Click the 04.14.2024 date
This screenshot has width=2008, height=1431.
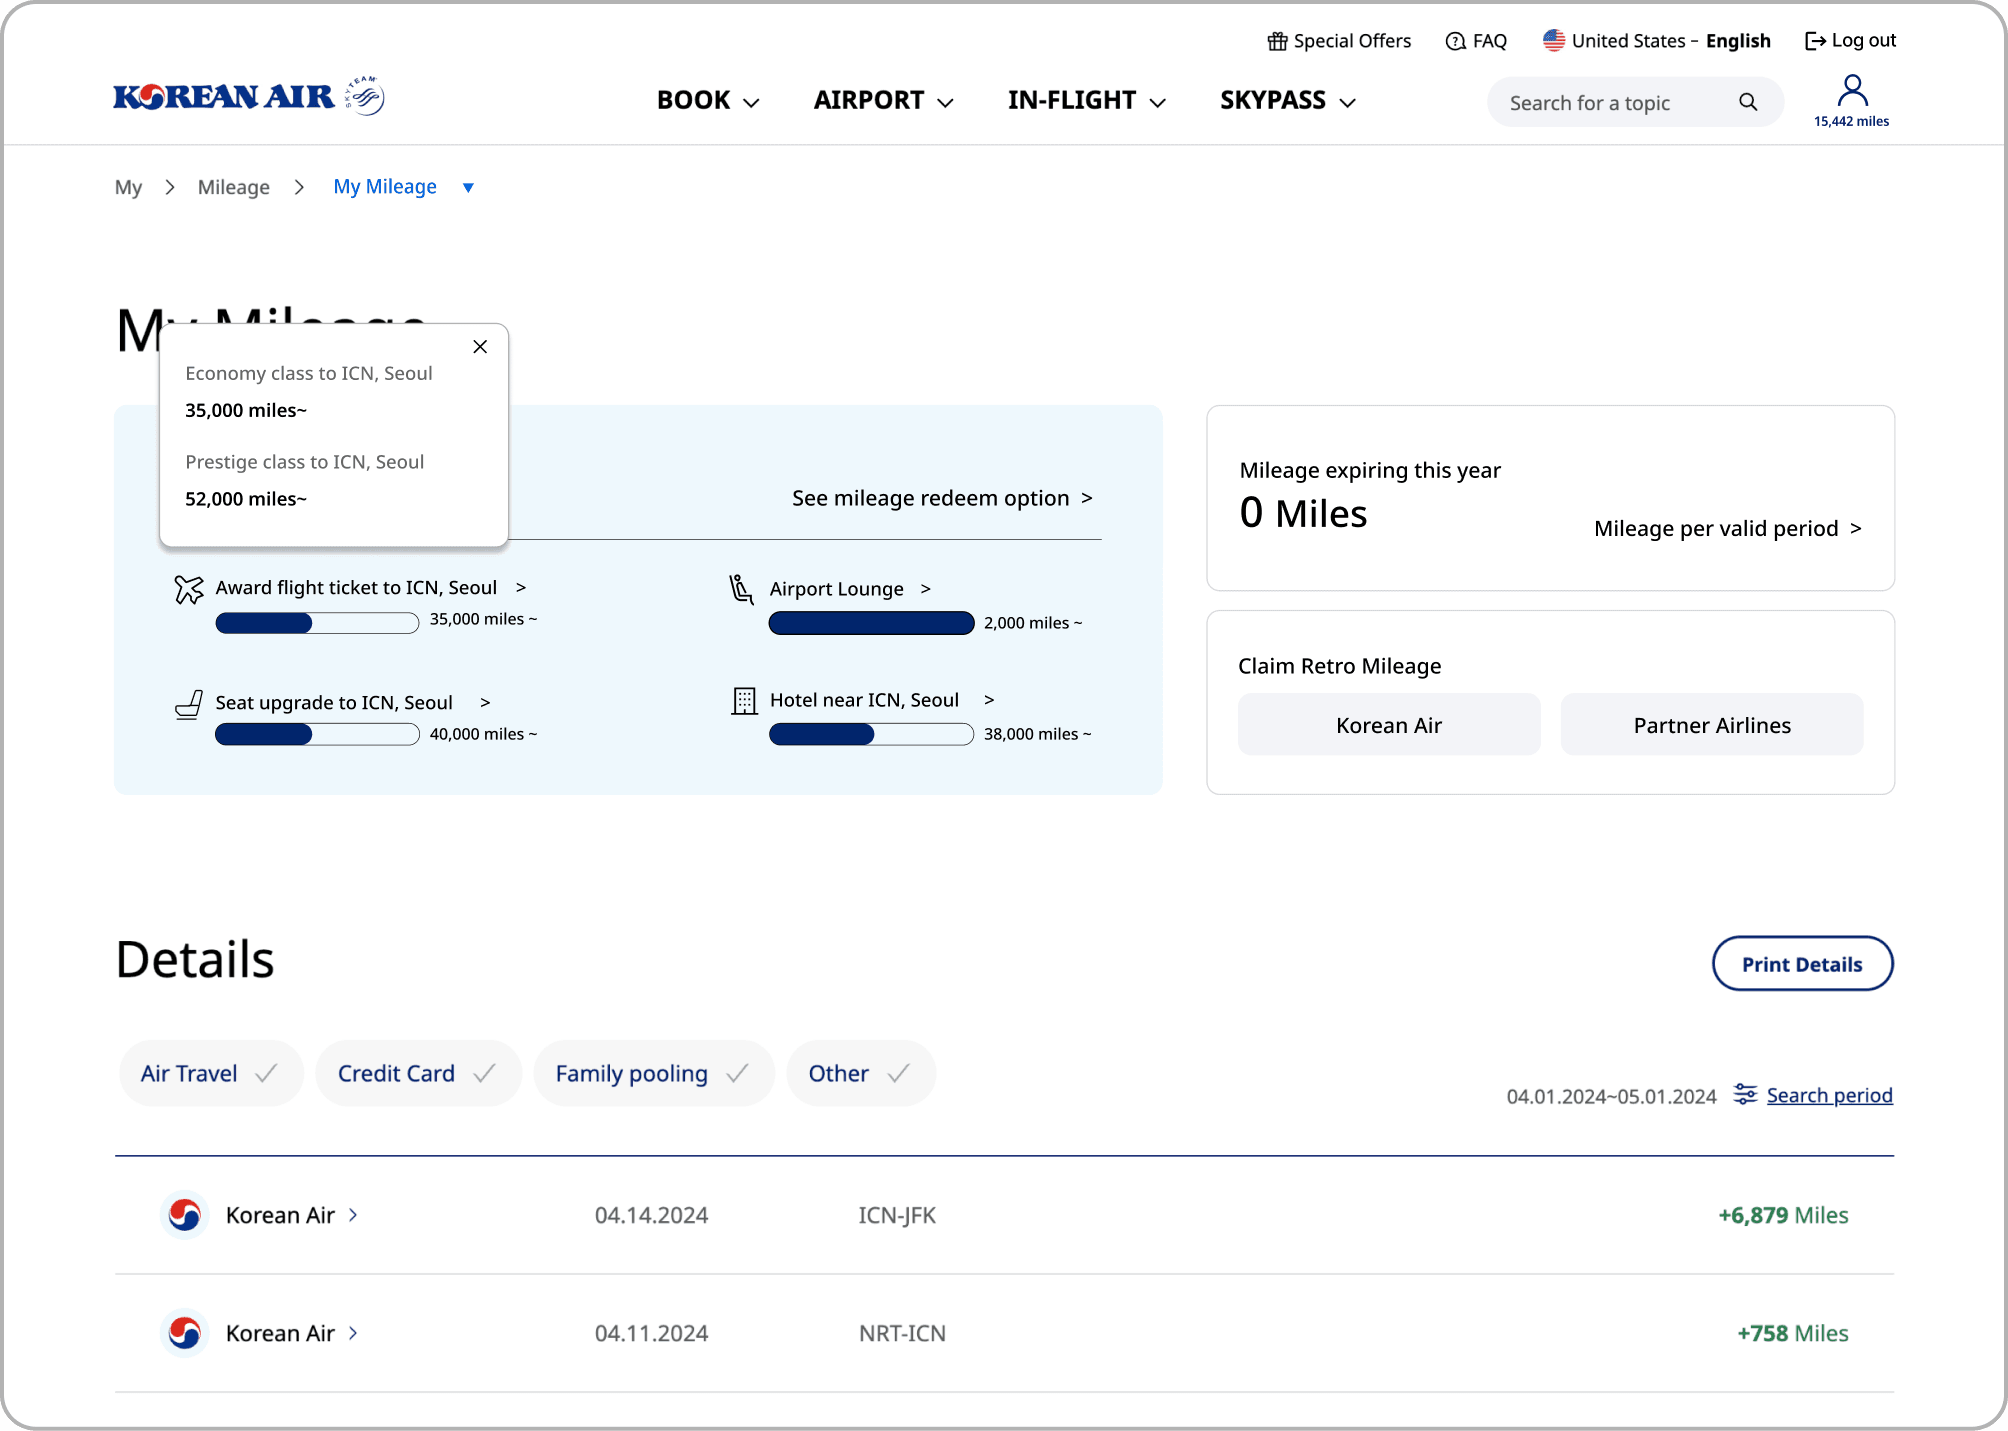tap(651, 1215)
